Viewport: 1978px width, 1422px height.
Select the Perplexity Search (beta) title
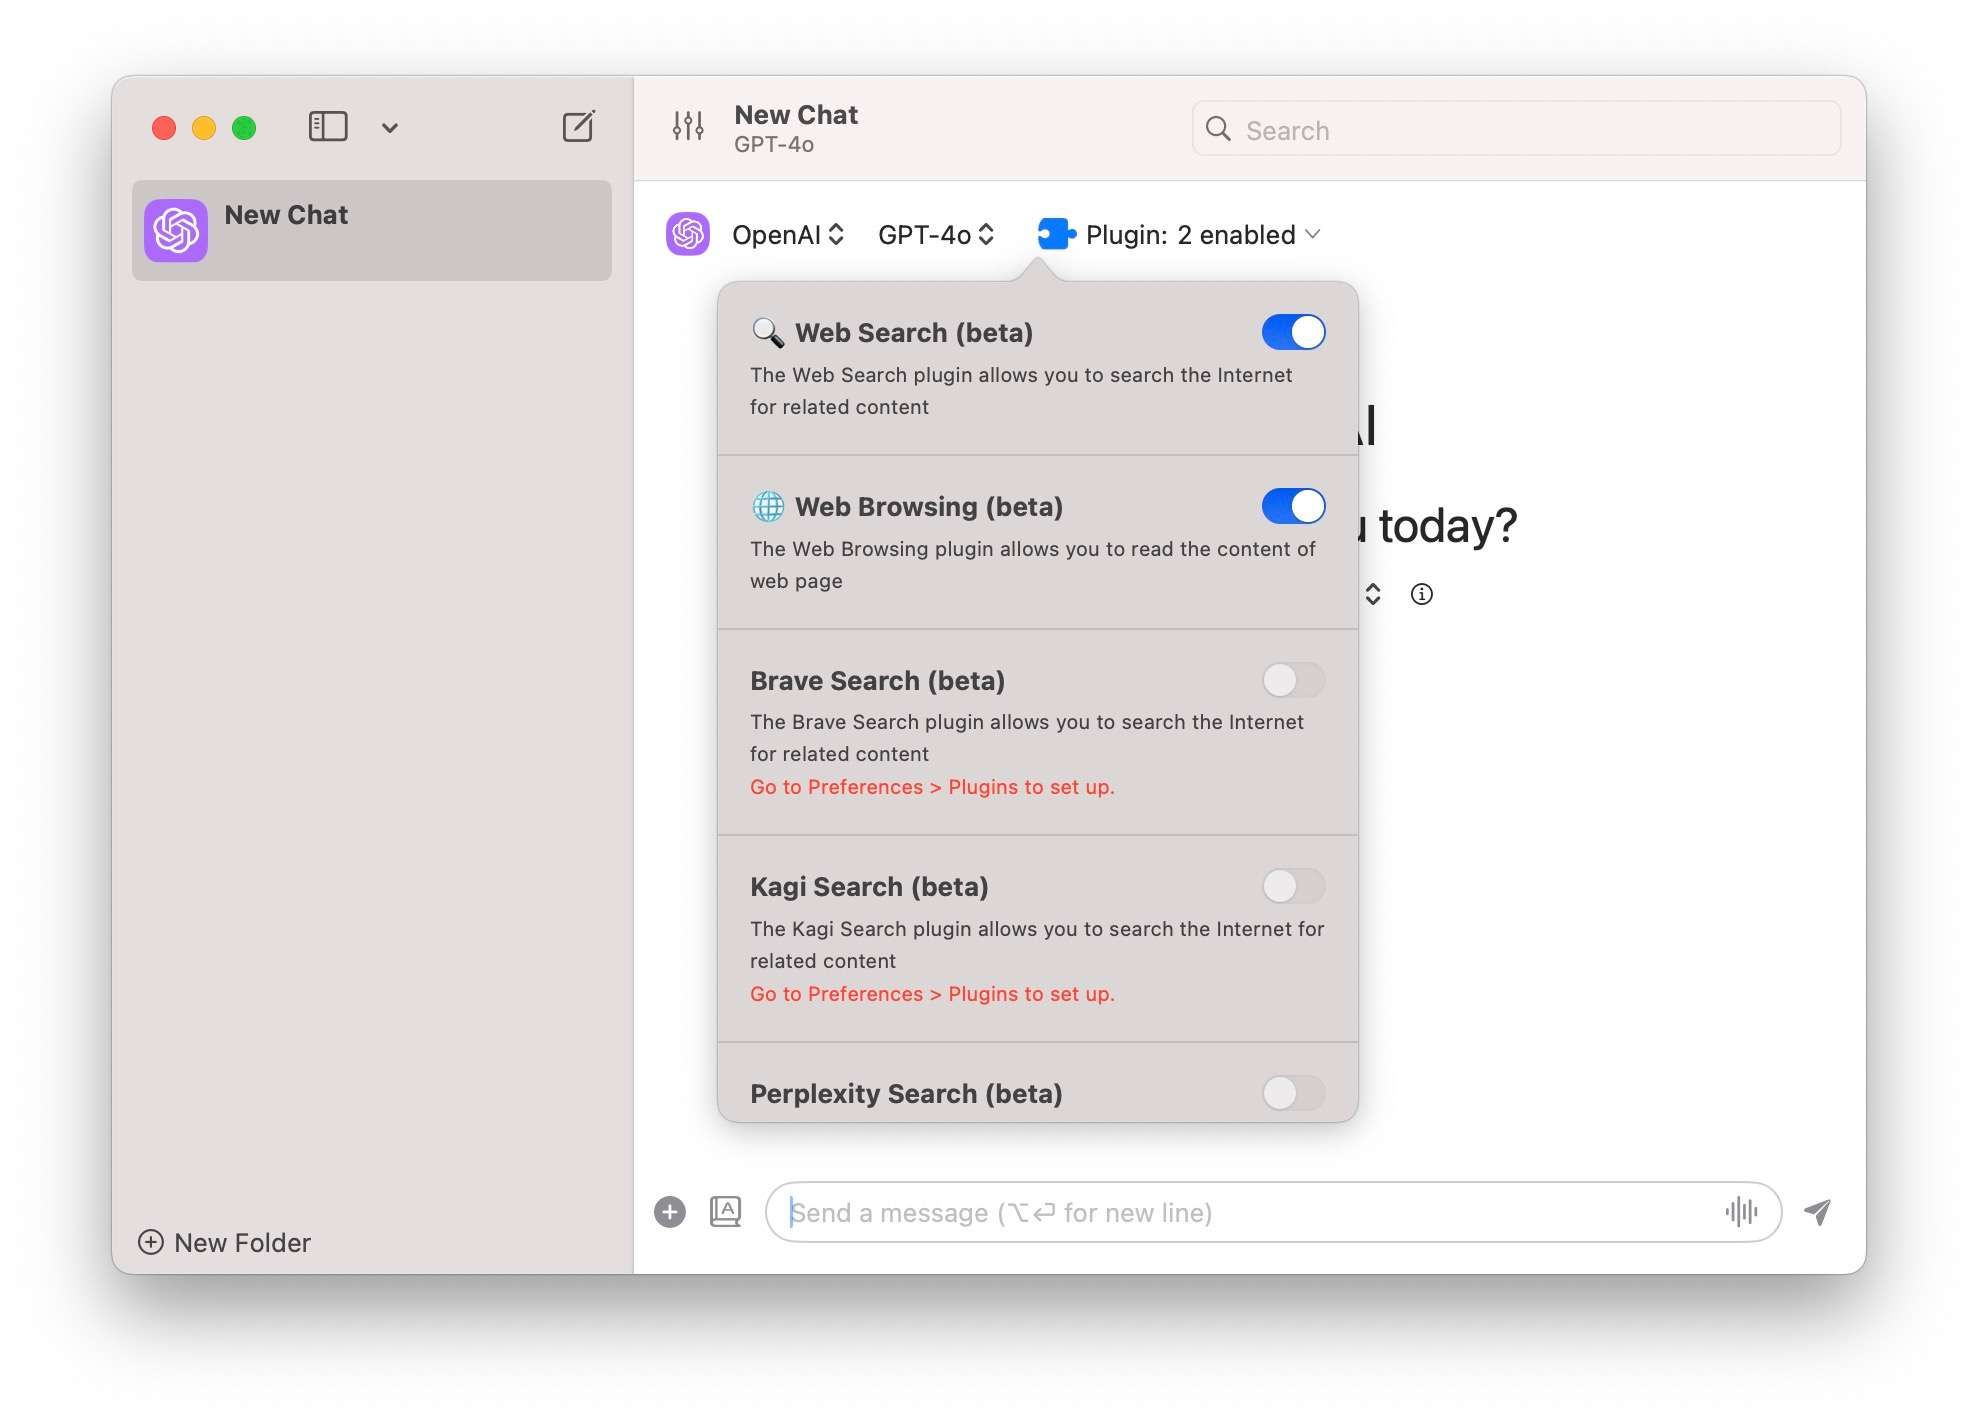point(906,1094)
